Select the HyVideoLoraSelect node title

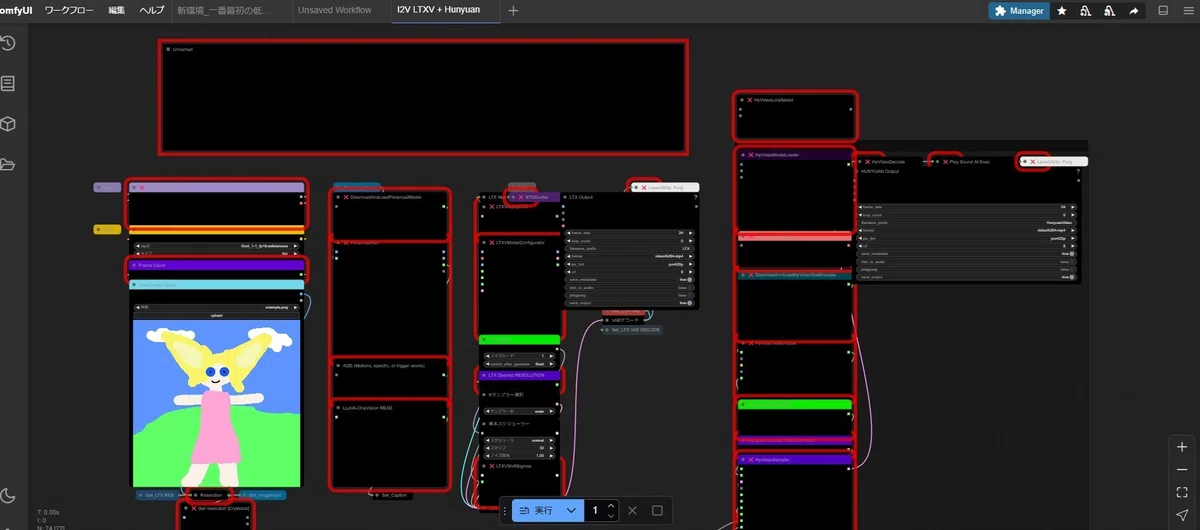tap(775, 100)
